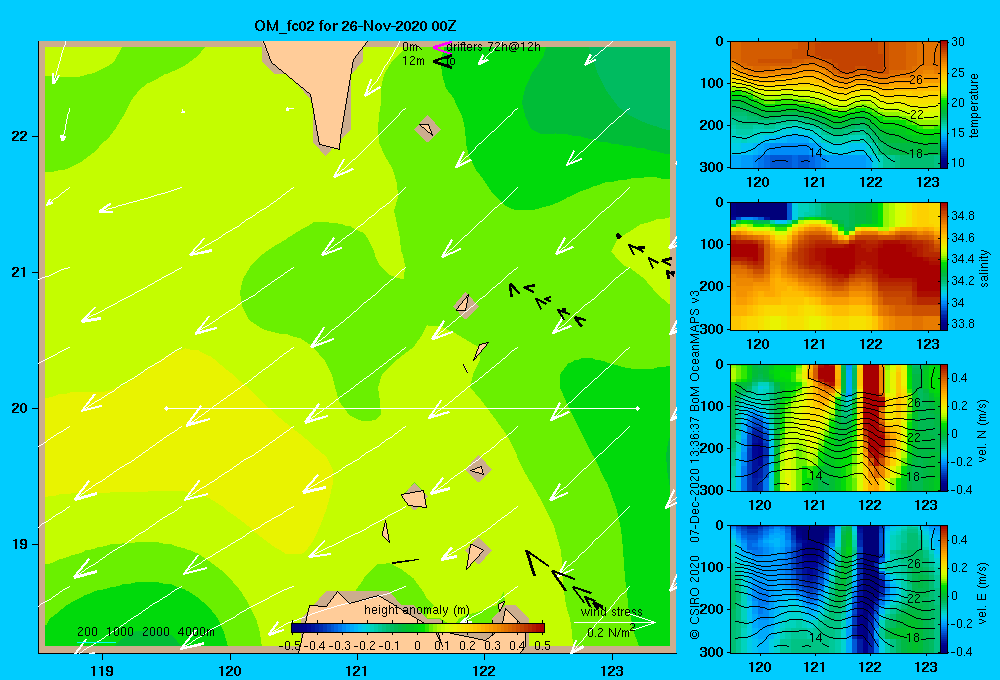Click the temperature cross-section panel

tap(835, 105)
